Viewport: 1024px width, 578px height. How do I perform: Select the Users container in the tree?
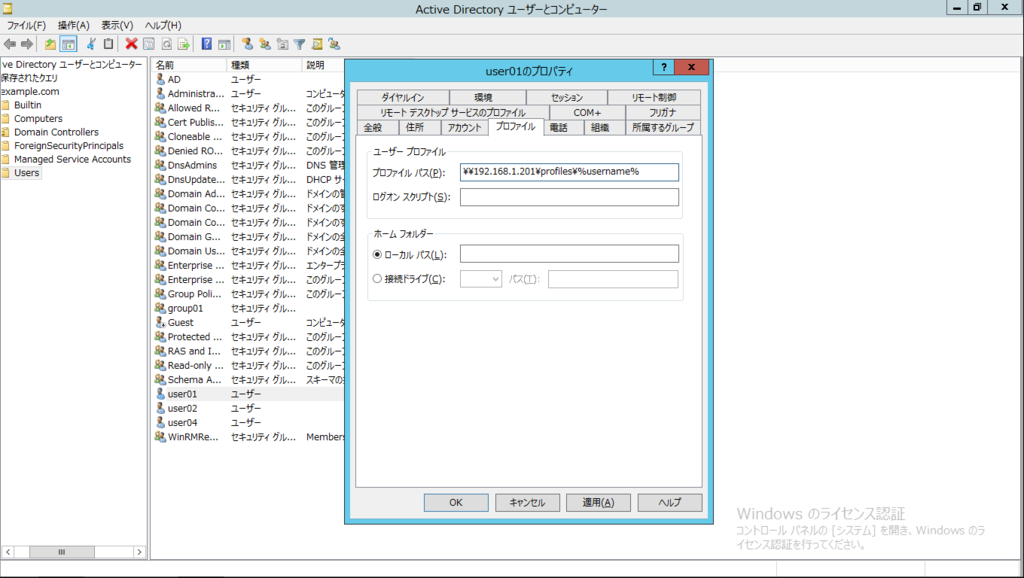pos(26,173)
